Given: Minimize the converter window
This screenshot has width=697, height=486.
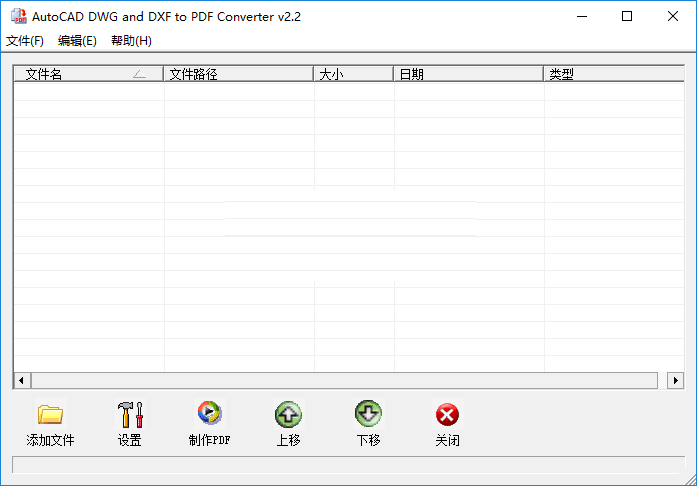Looking at the screenshot, I should pos(582,16).
